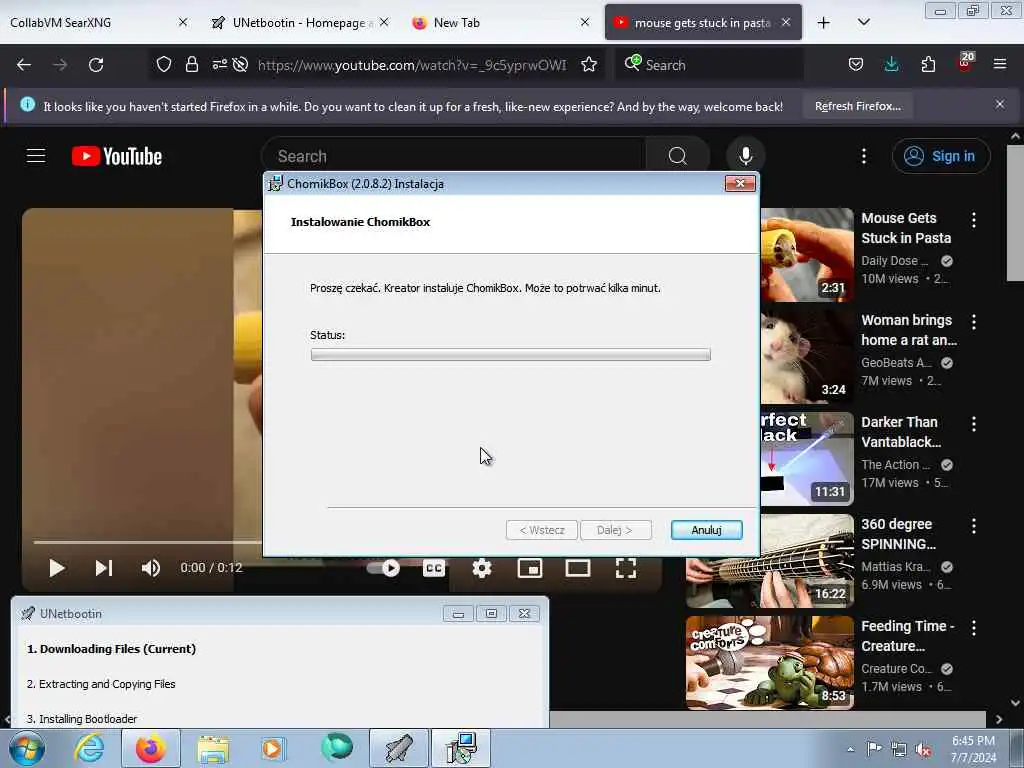Open Windows Media Player in taskbar

tap(272, 748)
